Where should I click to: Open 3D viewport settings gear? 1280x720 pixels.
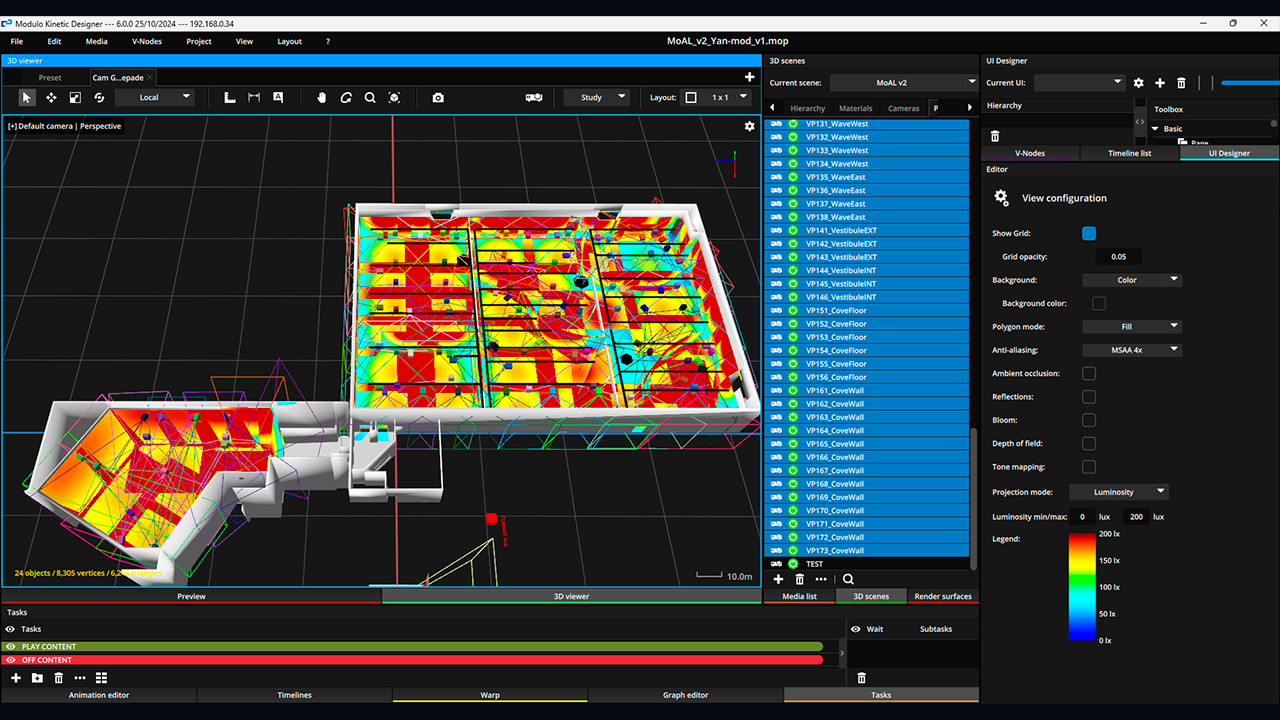coord(749,126)
